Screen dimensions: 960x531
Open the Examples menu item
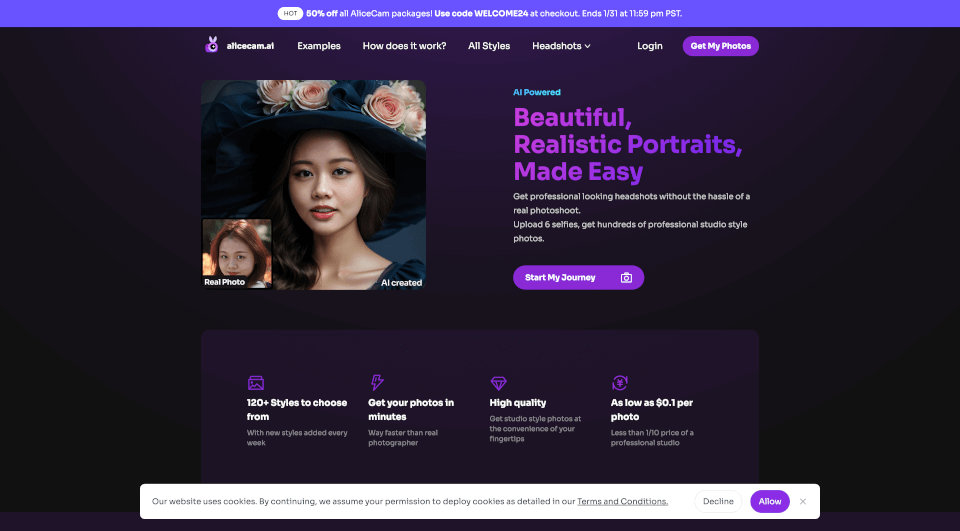pos(319,46)
